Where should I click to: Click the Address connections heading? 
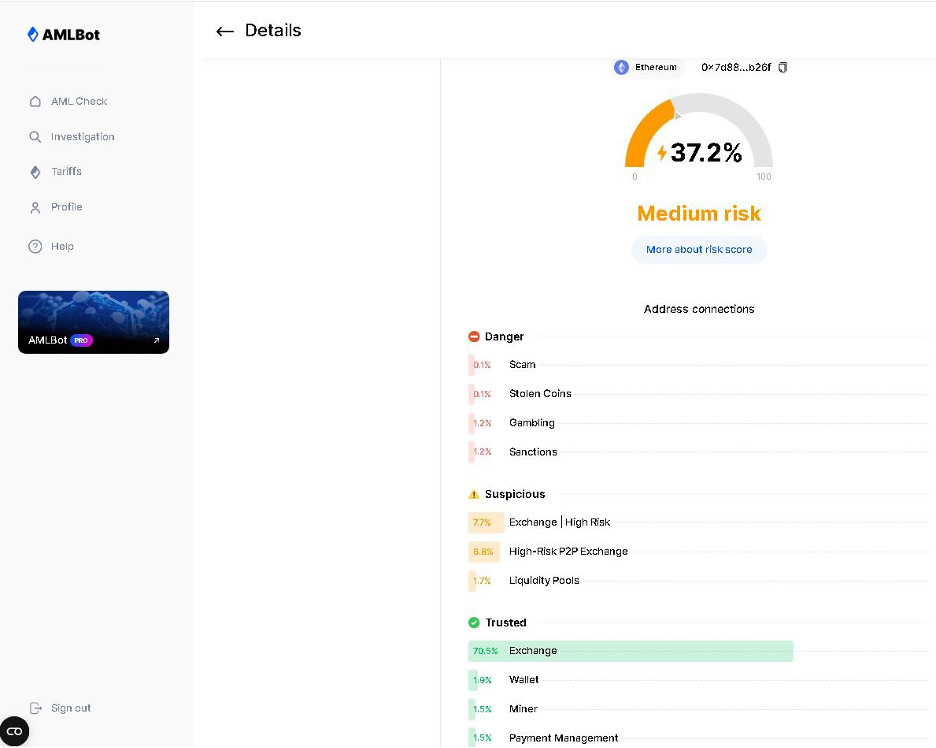(x=699, y=309)
